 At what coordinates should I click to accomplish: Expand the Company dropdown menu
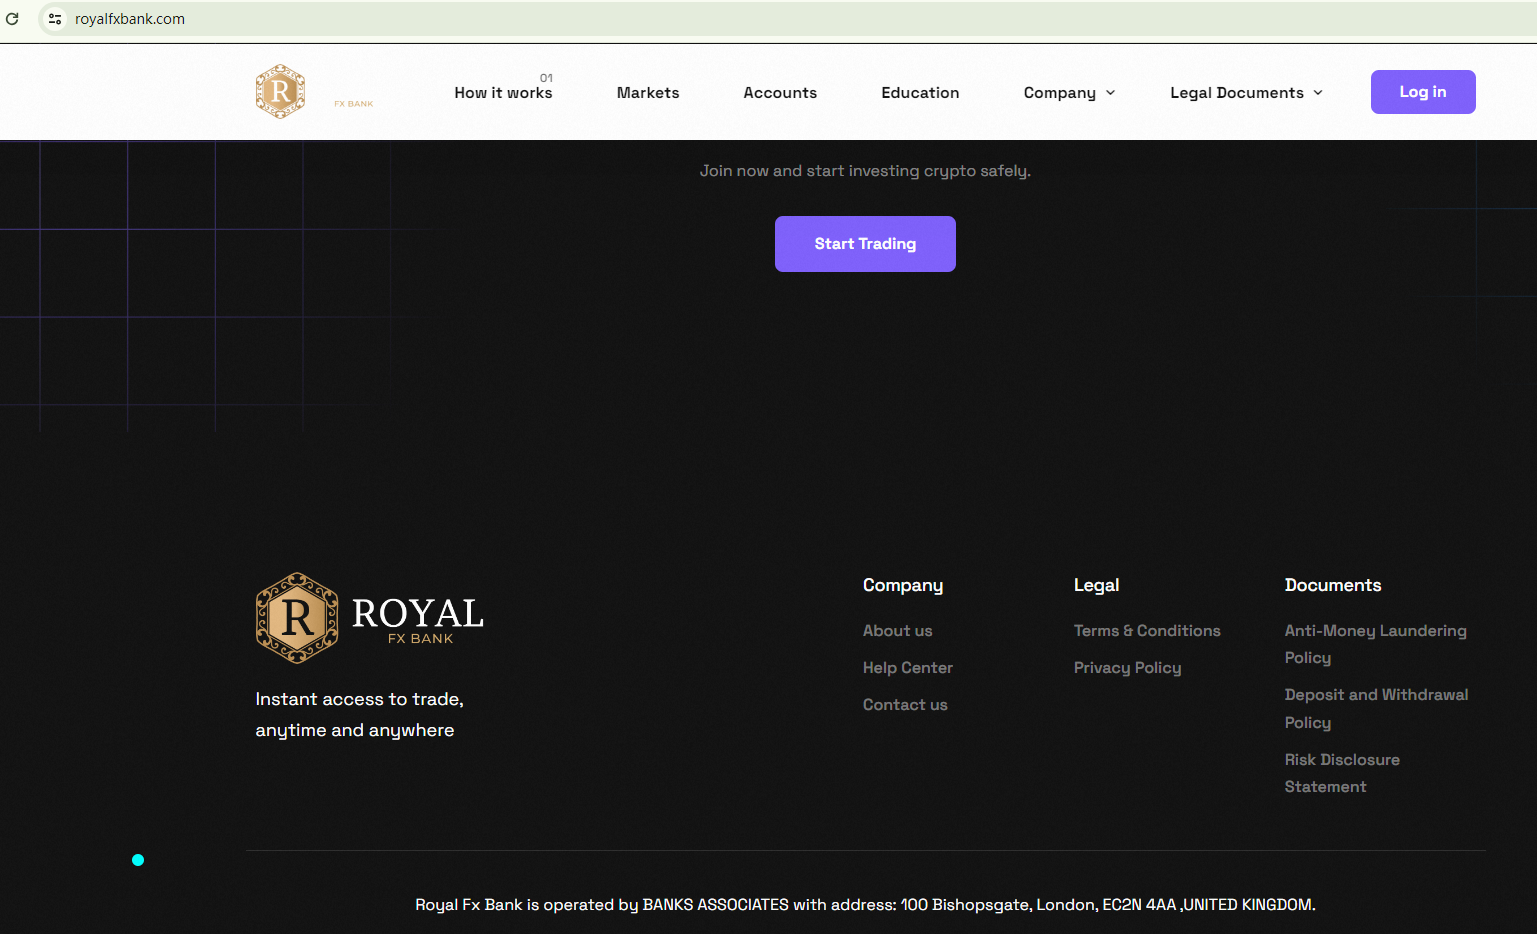point(1068,93)
